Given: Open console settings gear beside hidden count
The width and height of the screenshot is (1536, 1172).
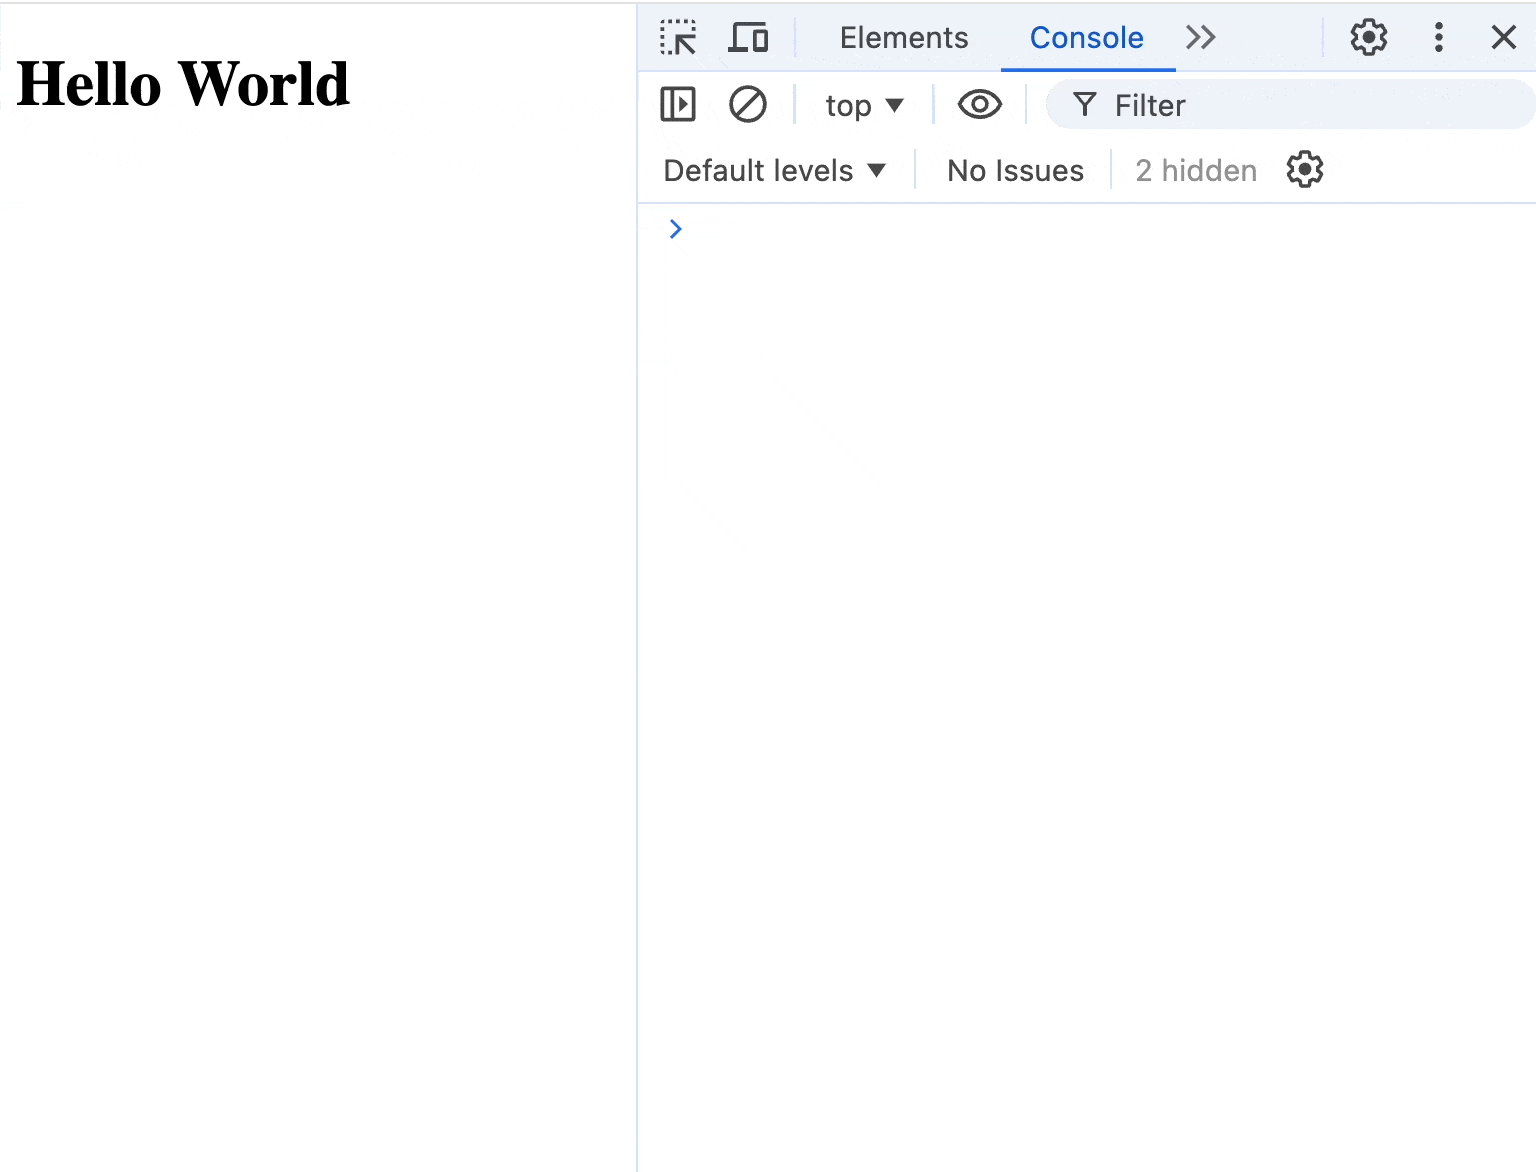Looking at the screenshot, I should pos(1305,170).
